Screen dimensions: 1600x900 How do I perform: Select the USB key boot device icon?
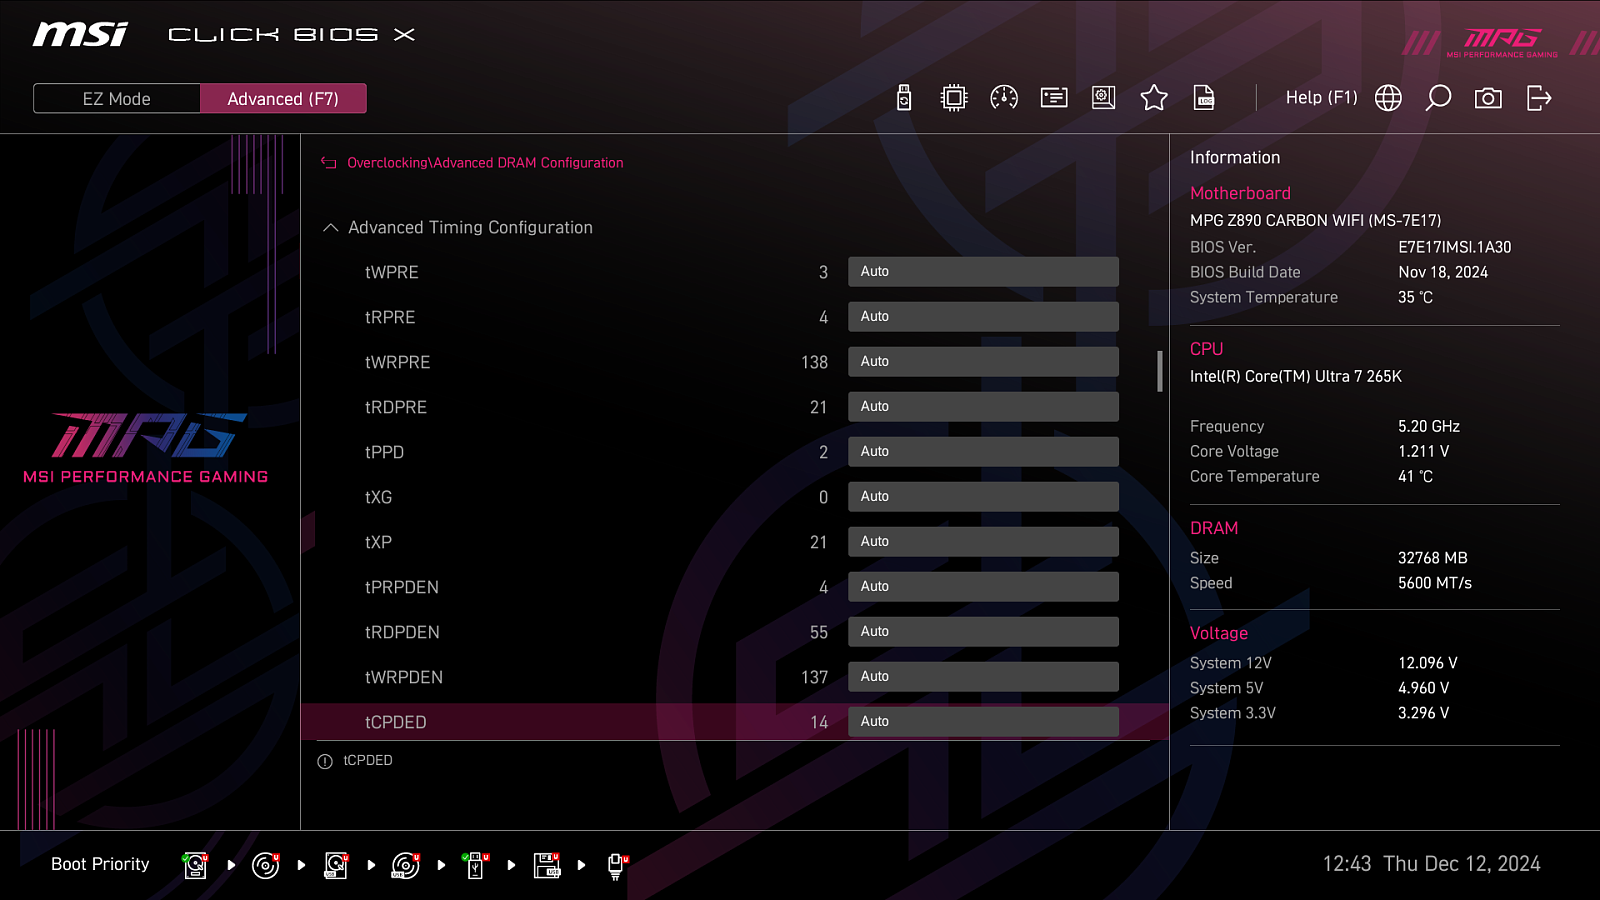coord(476,865)
